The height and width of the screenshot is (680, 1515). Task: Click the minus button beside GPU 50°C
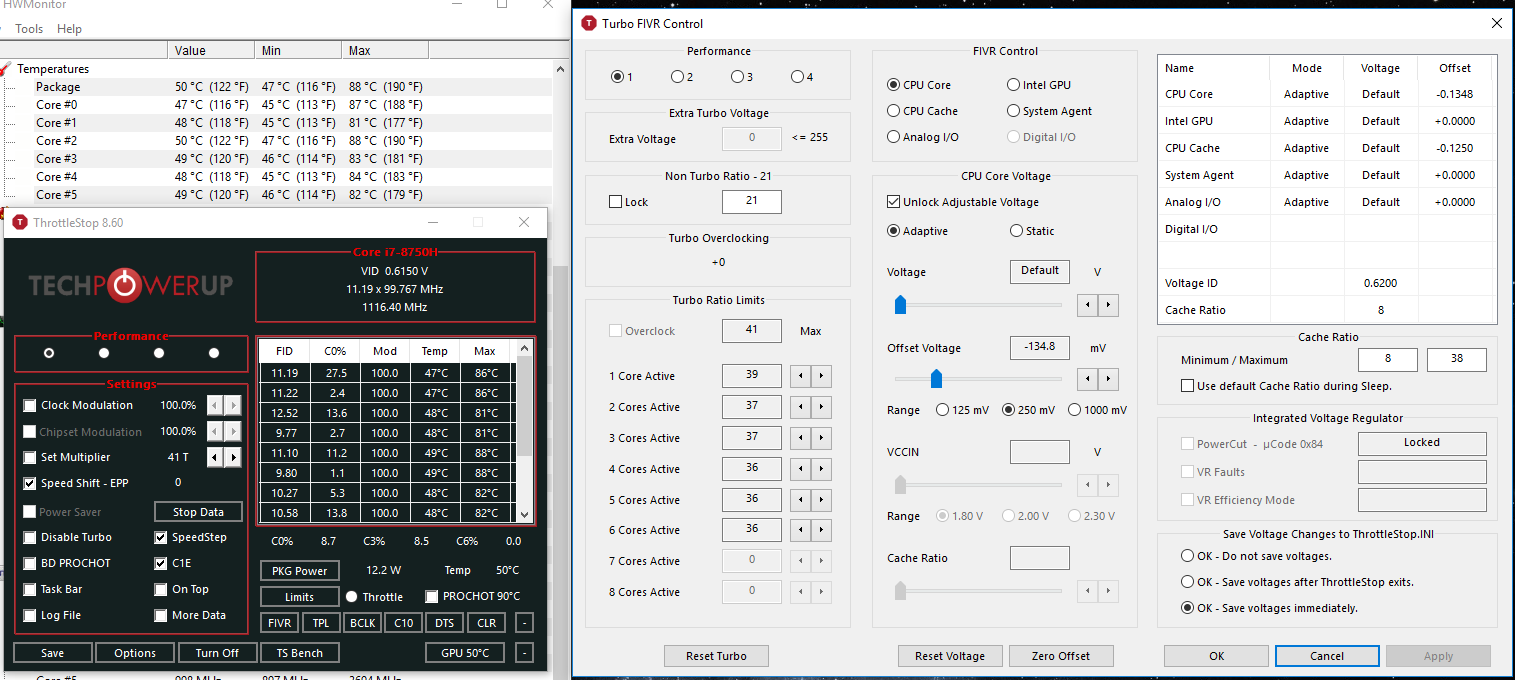(x=525, y=653)
